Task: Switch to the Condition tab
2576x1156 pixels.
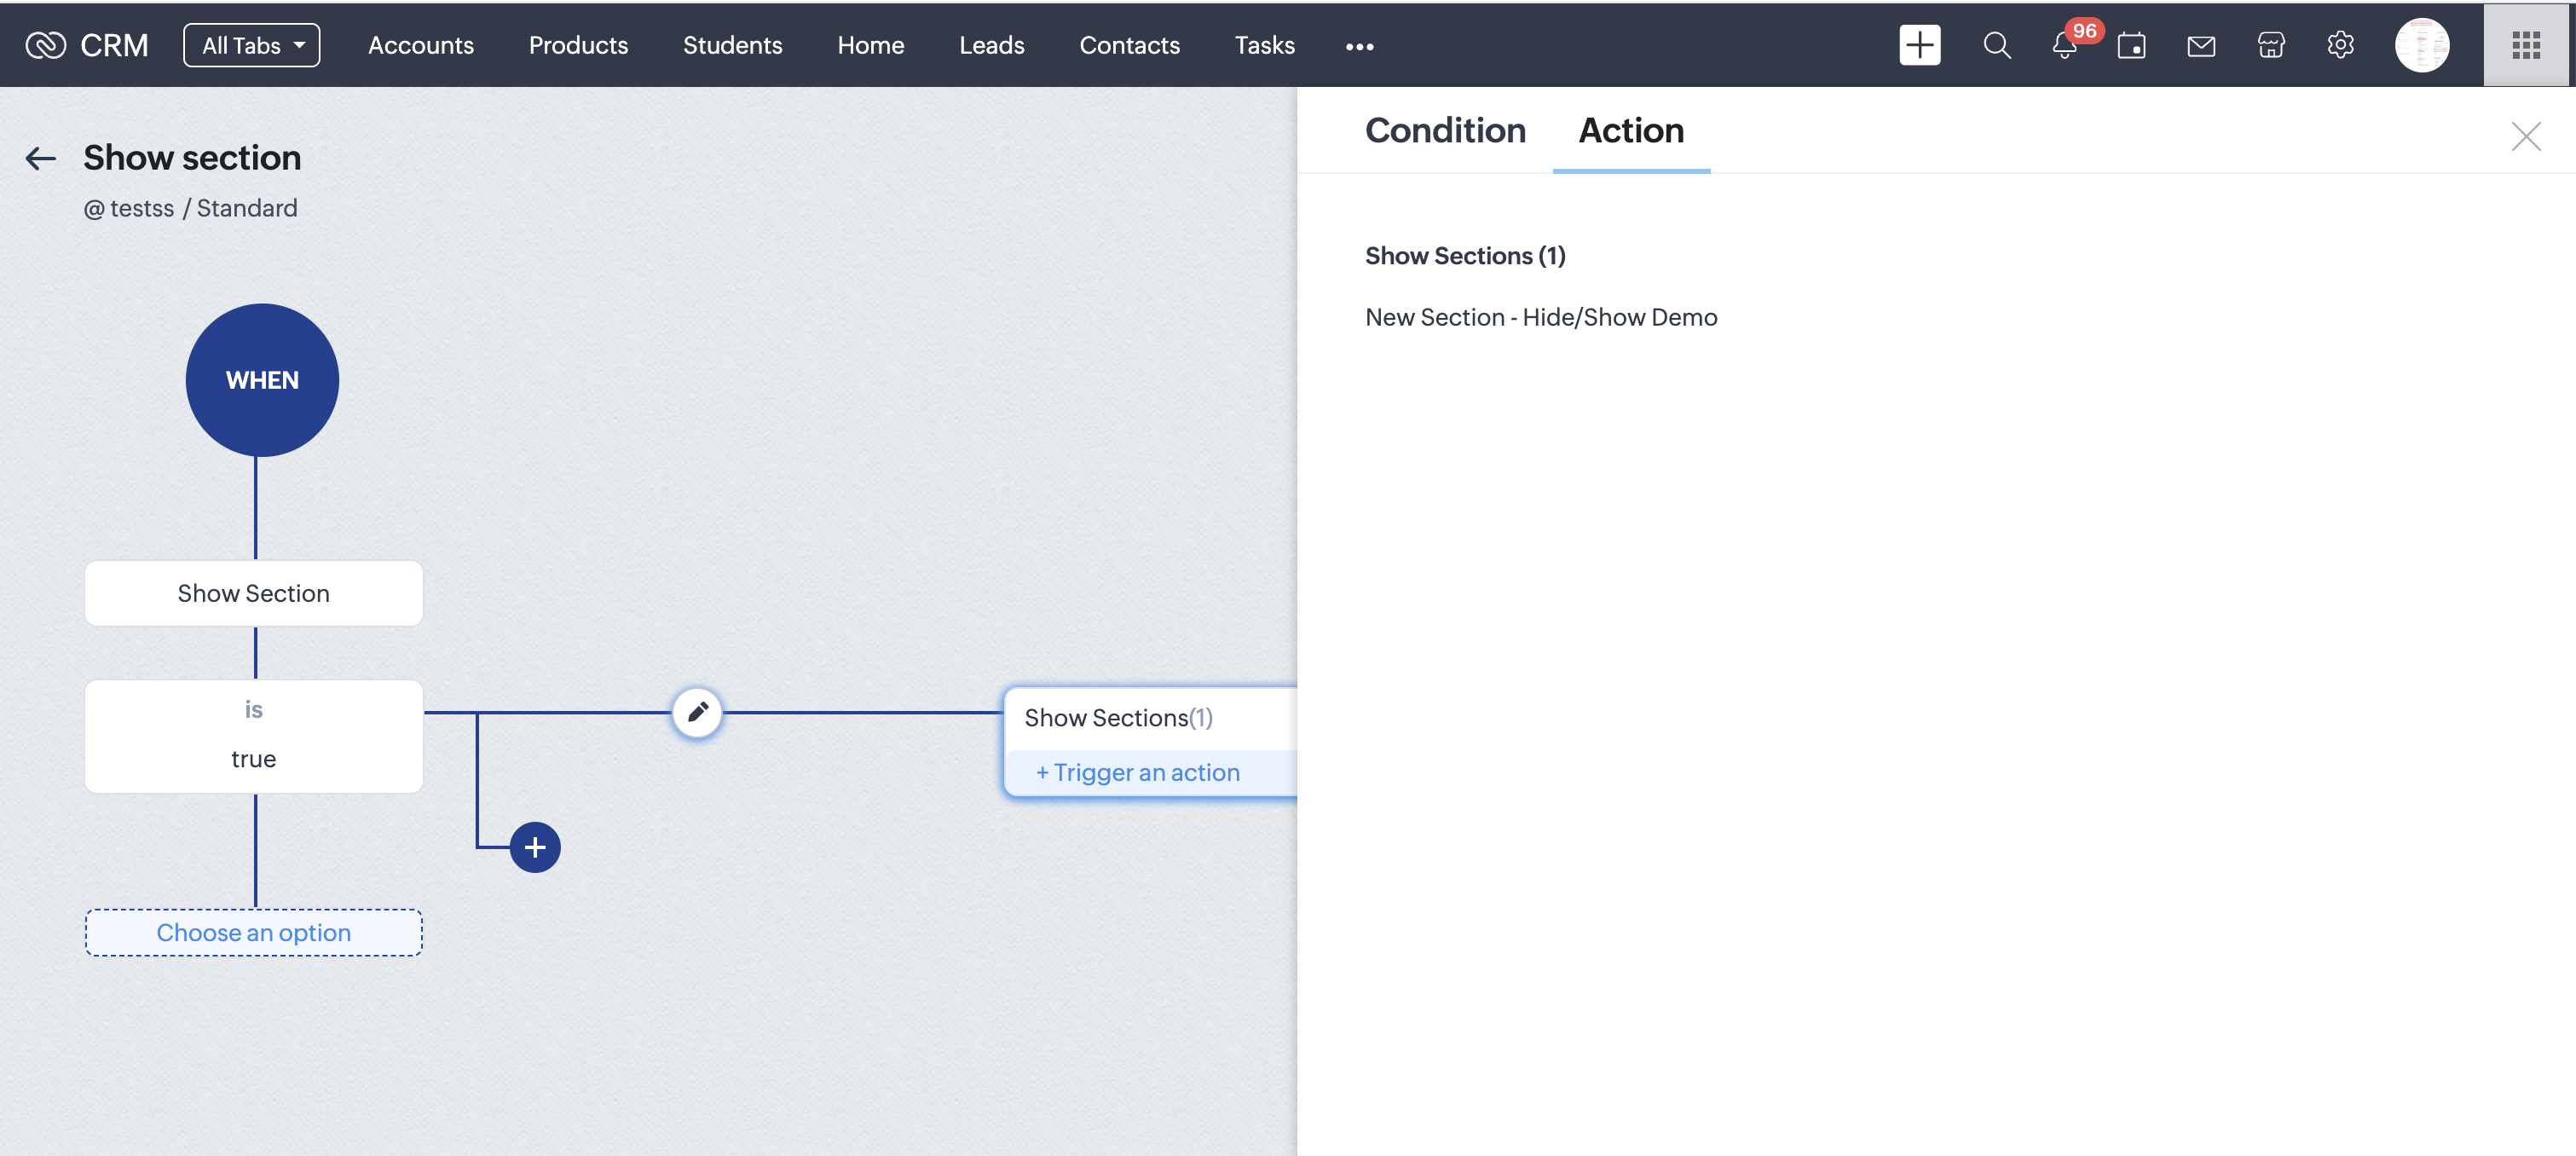Action: coord(1445,130)
